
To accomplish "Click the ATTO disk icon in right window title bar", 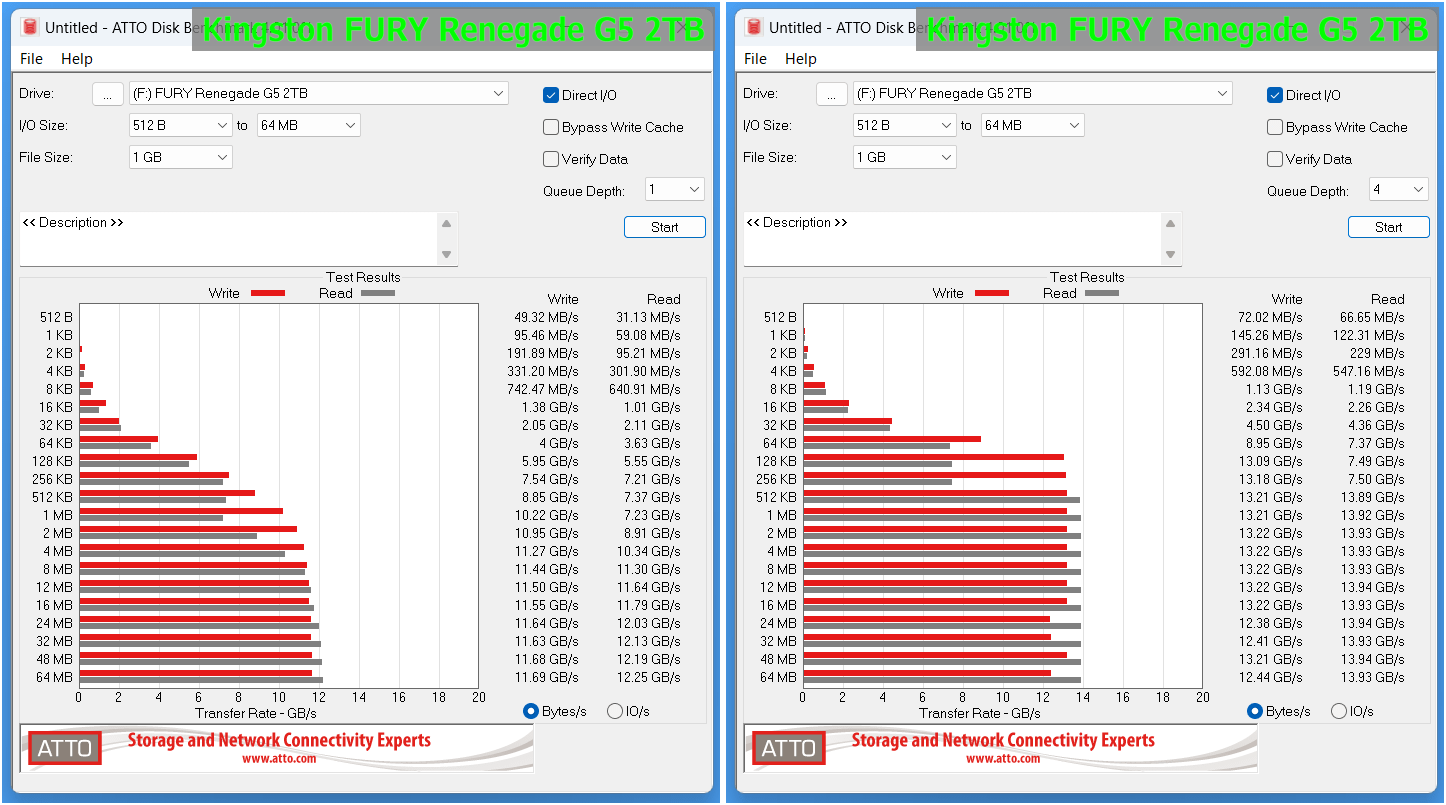I will click(753, 27).
